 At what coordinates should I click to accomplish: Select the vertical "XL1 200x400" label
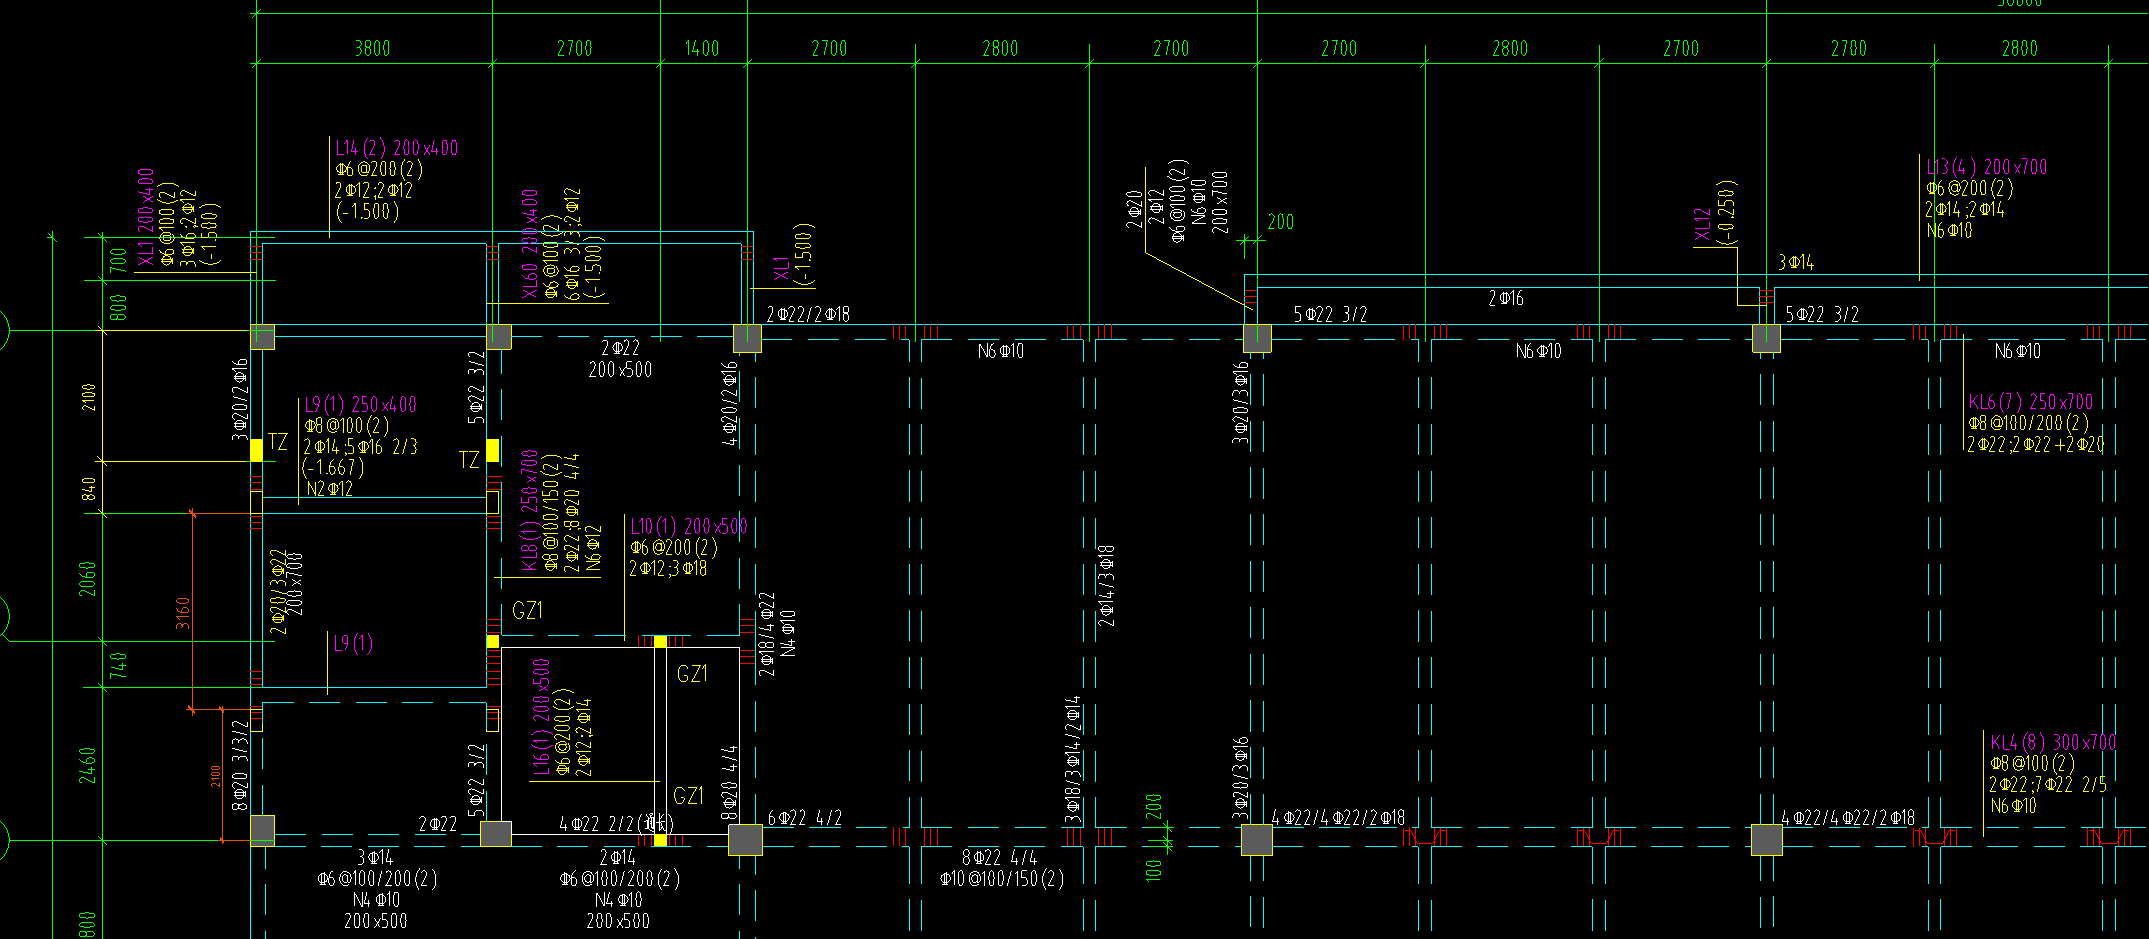(x=146, y=217)
